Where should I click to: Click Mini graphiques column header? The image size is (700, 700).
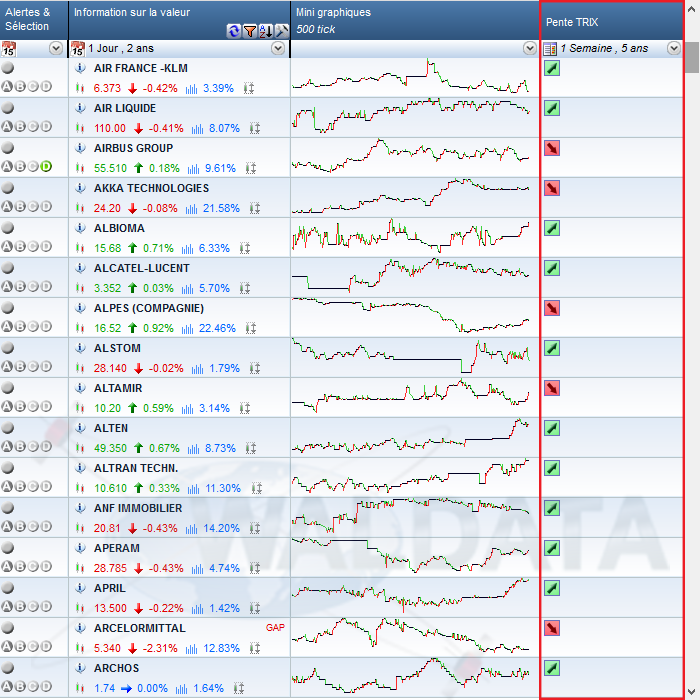point(415,20)
